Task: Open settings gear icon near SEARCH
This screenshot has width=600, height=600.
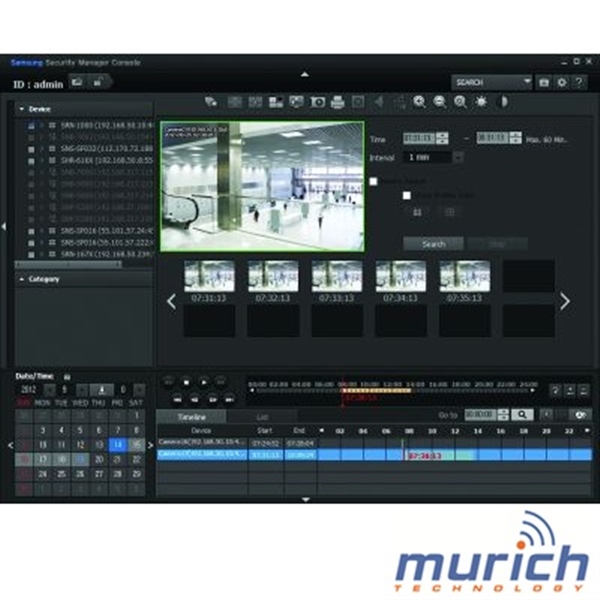Action: point(561,82)
